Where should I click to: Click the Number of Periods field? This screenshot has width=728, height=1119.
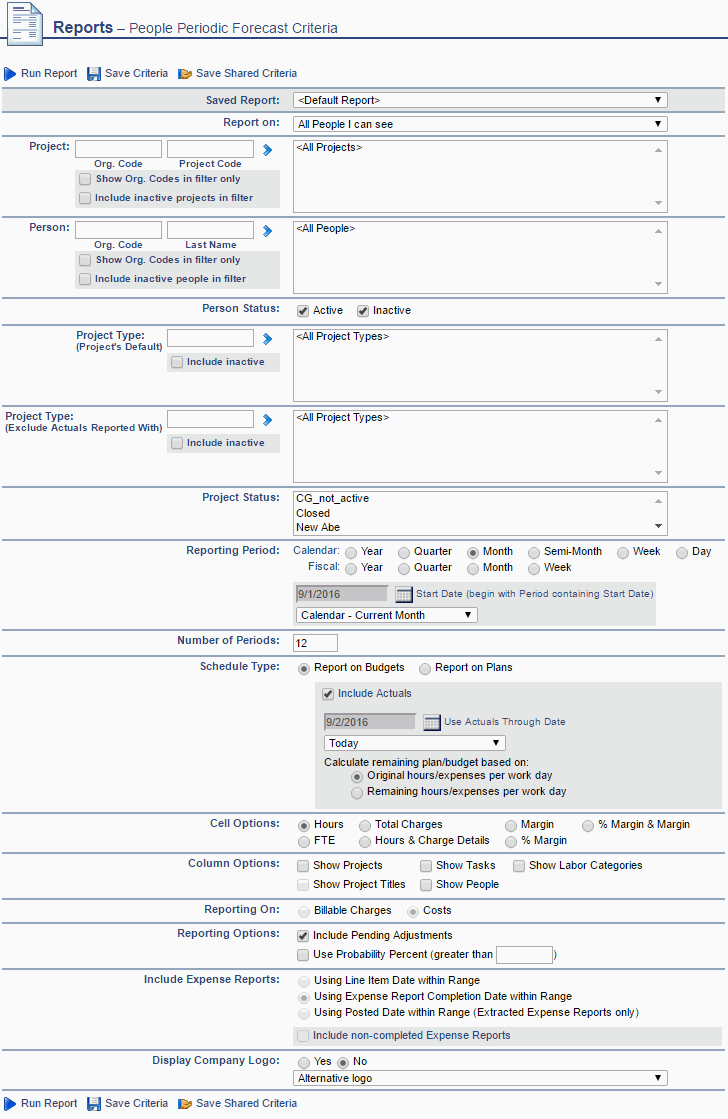pos(315,643)
